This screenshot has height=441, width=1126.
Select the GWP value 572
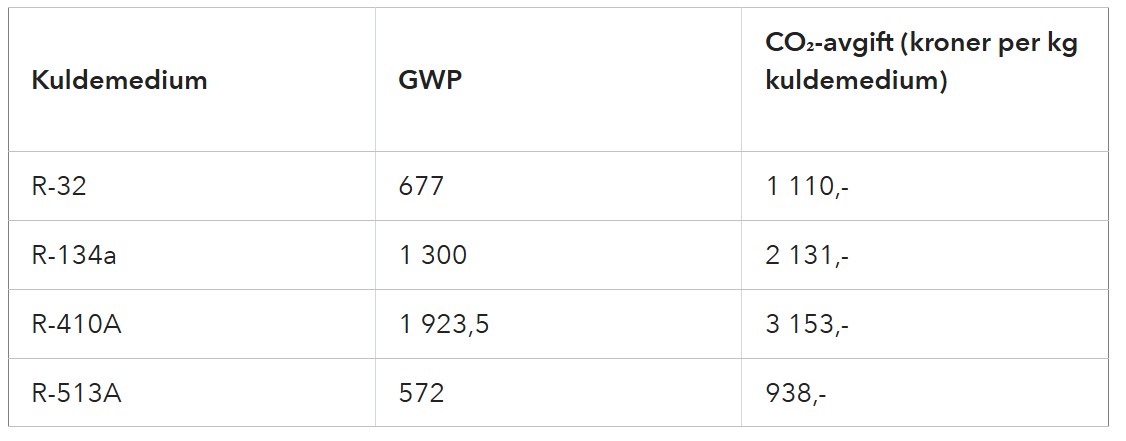click(421, 393)
